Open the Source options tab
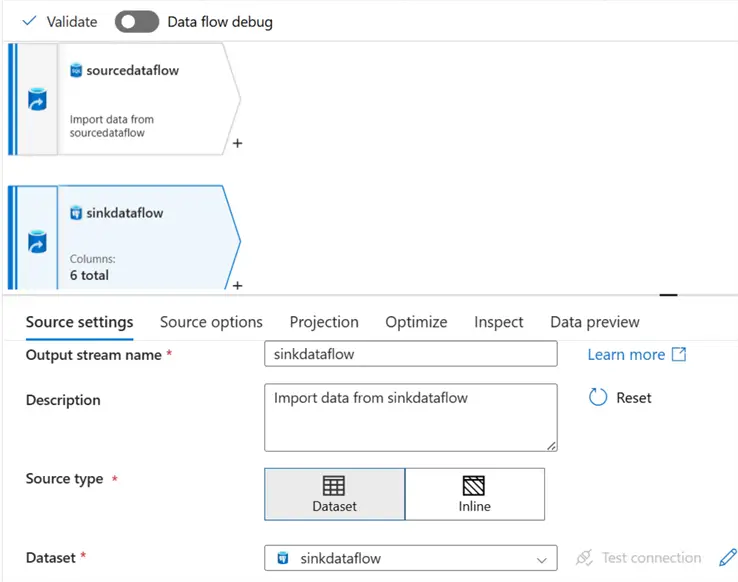738x582 pixels. [211, 322]
